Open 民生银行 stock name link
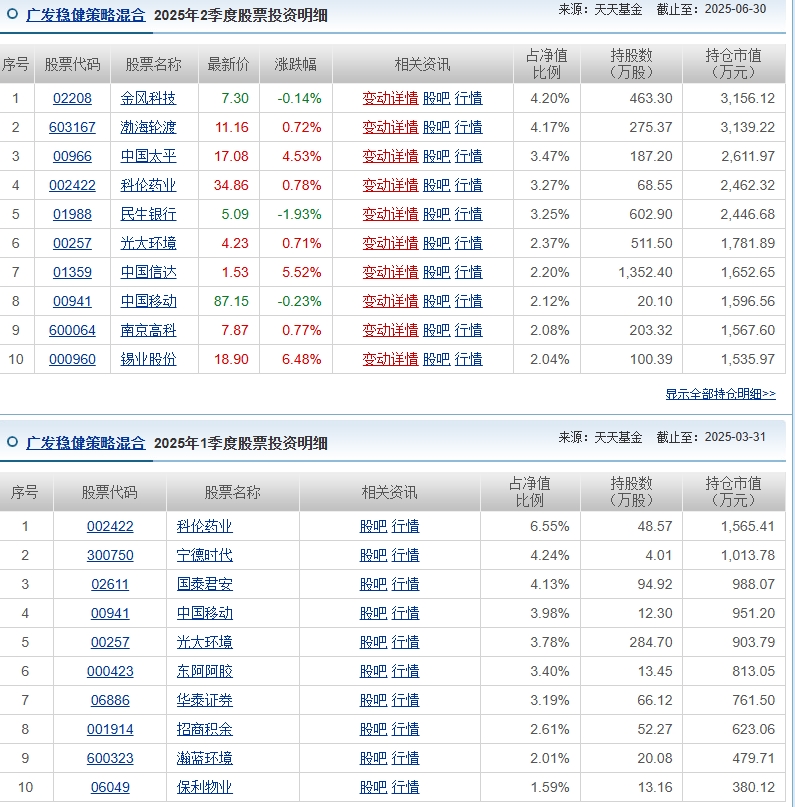This screenshot has height=807, width=795. [x=148, y=214]
